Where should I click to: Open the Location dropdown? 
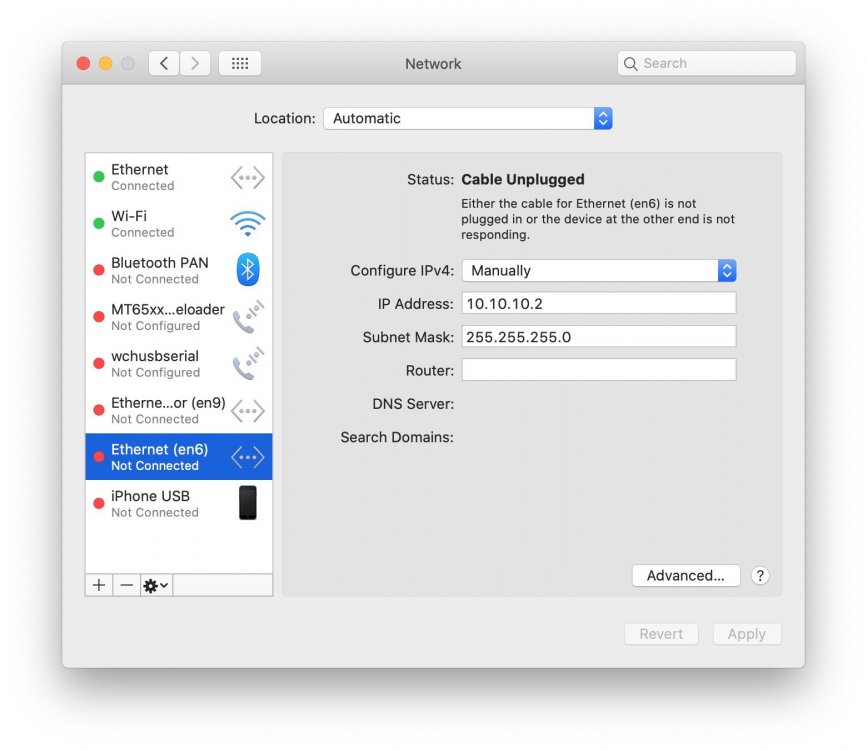[468, 118]
